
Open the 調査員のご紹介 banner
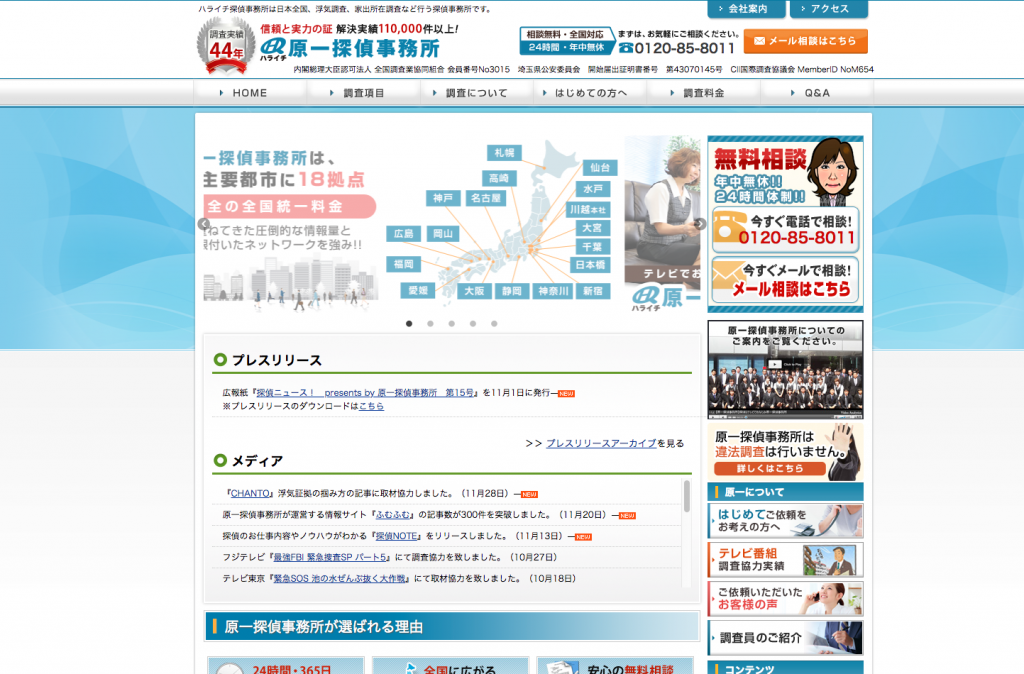[785, 638]
